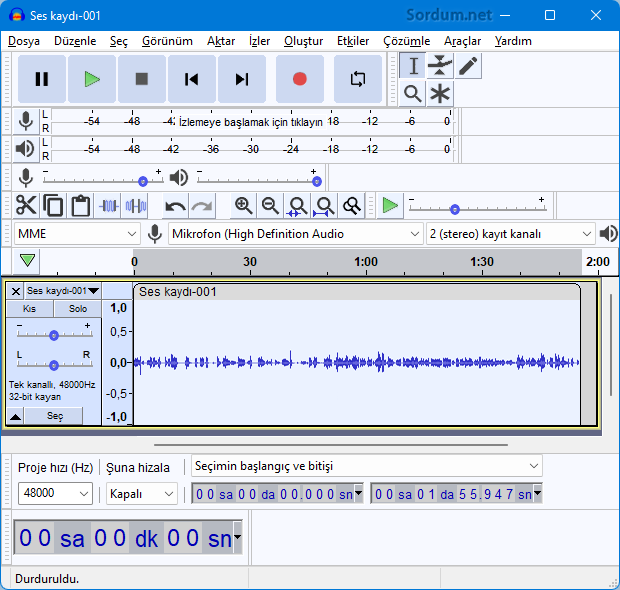Screen dimensions: 620x590
Task: Open the Araçlar menu
Action: click(462, 41)
